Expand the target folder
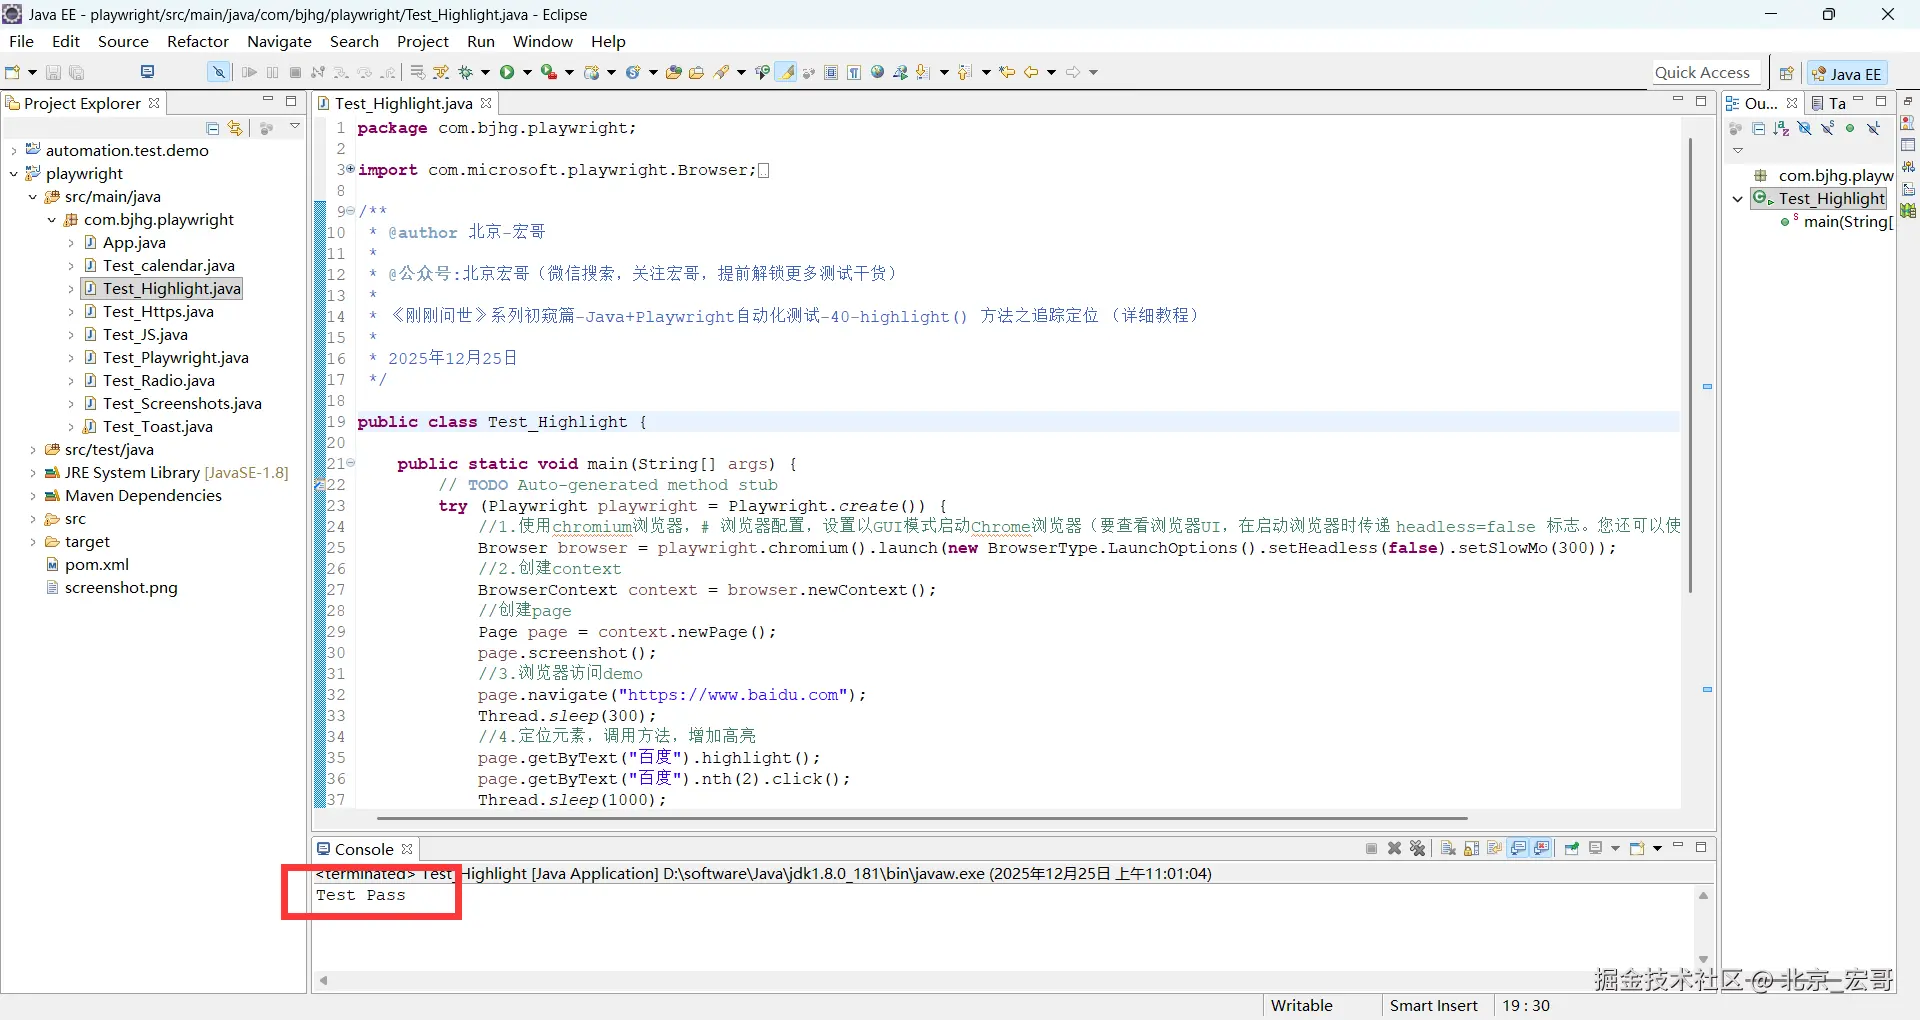 [33, 542]
